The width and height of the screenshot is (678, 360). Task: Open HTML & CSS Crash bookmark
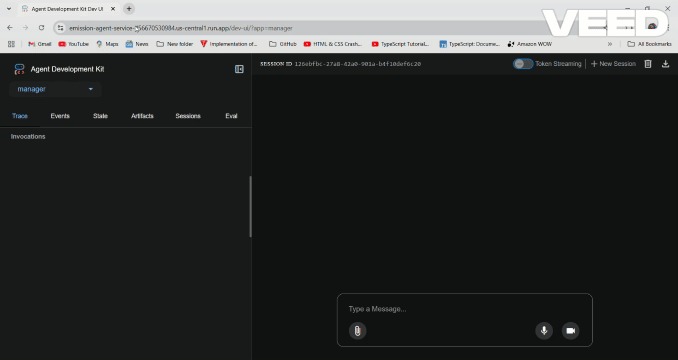(x=333, y=44)
